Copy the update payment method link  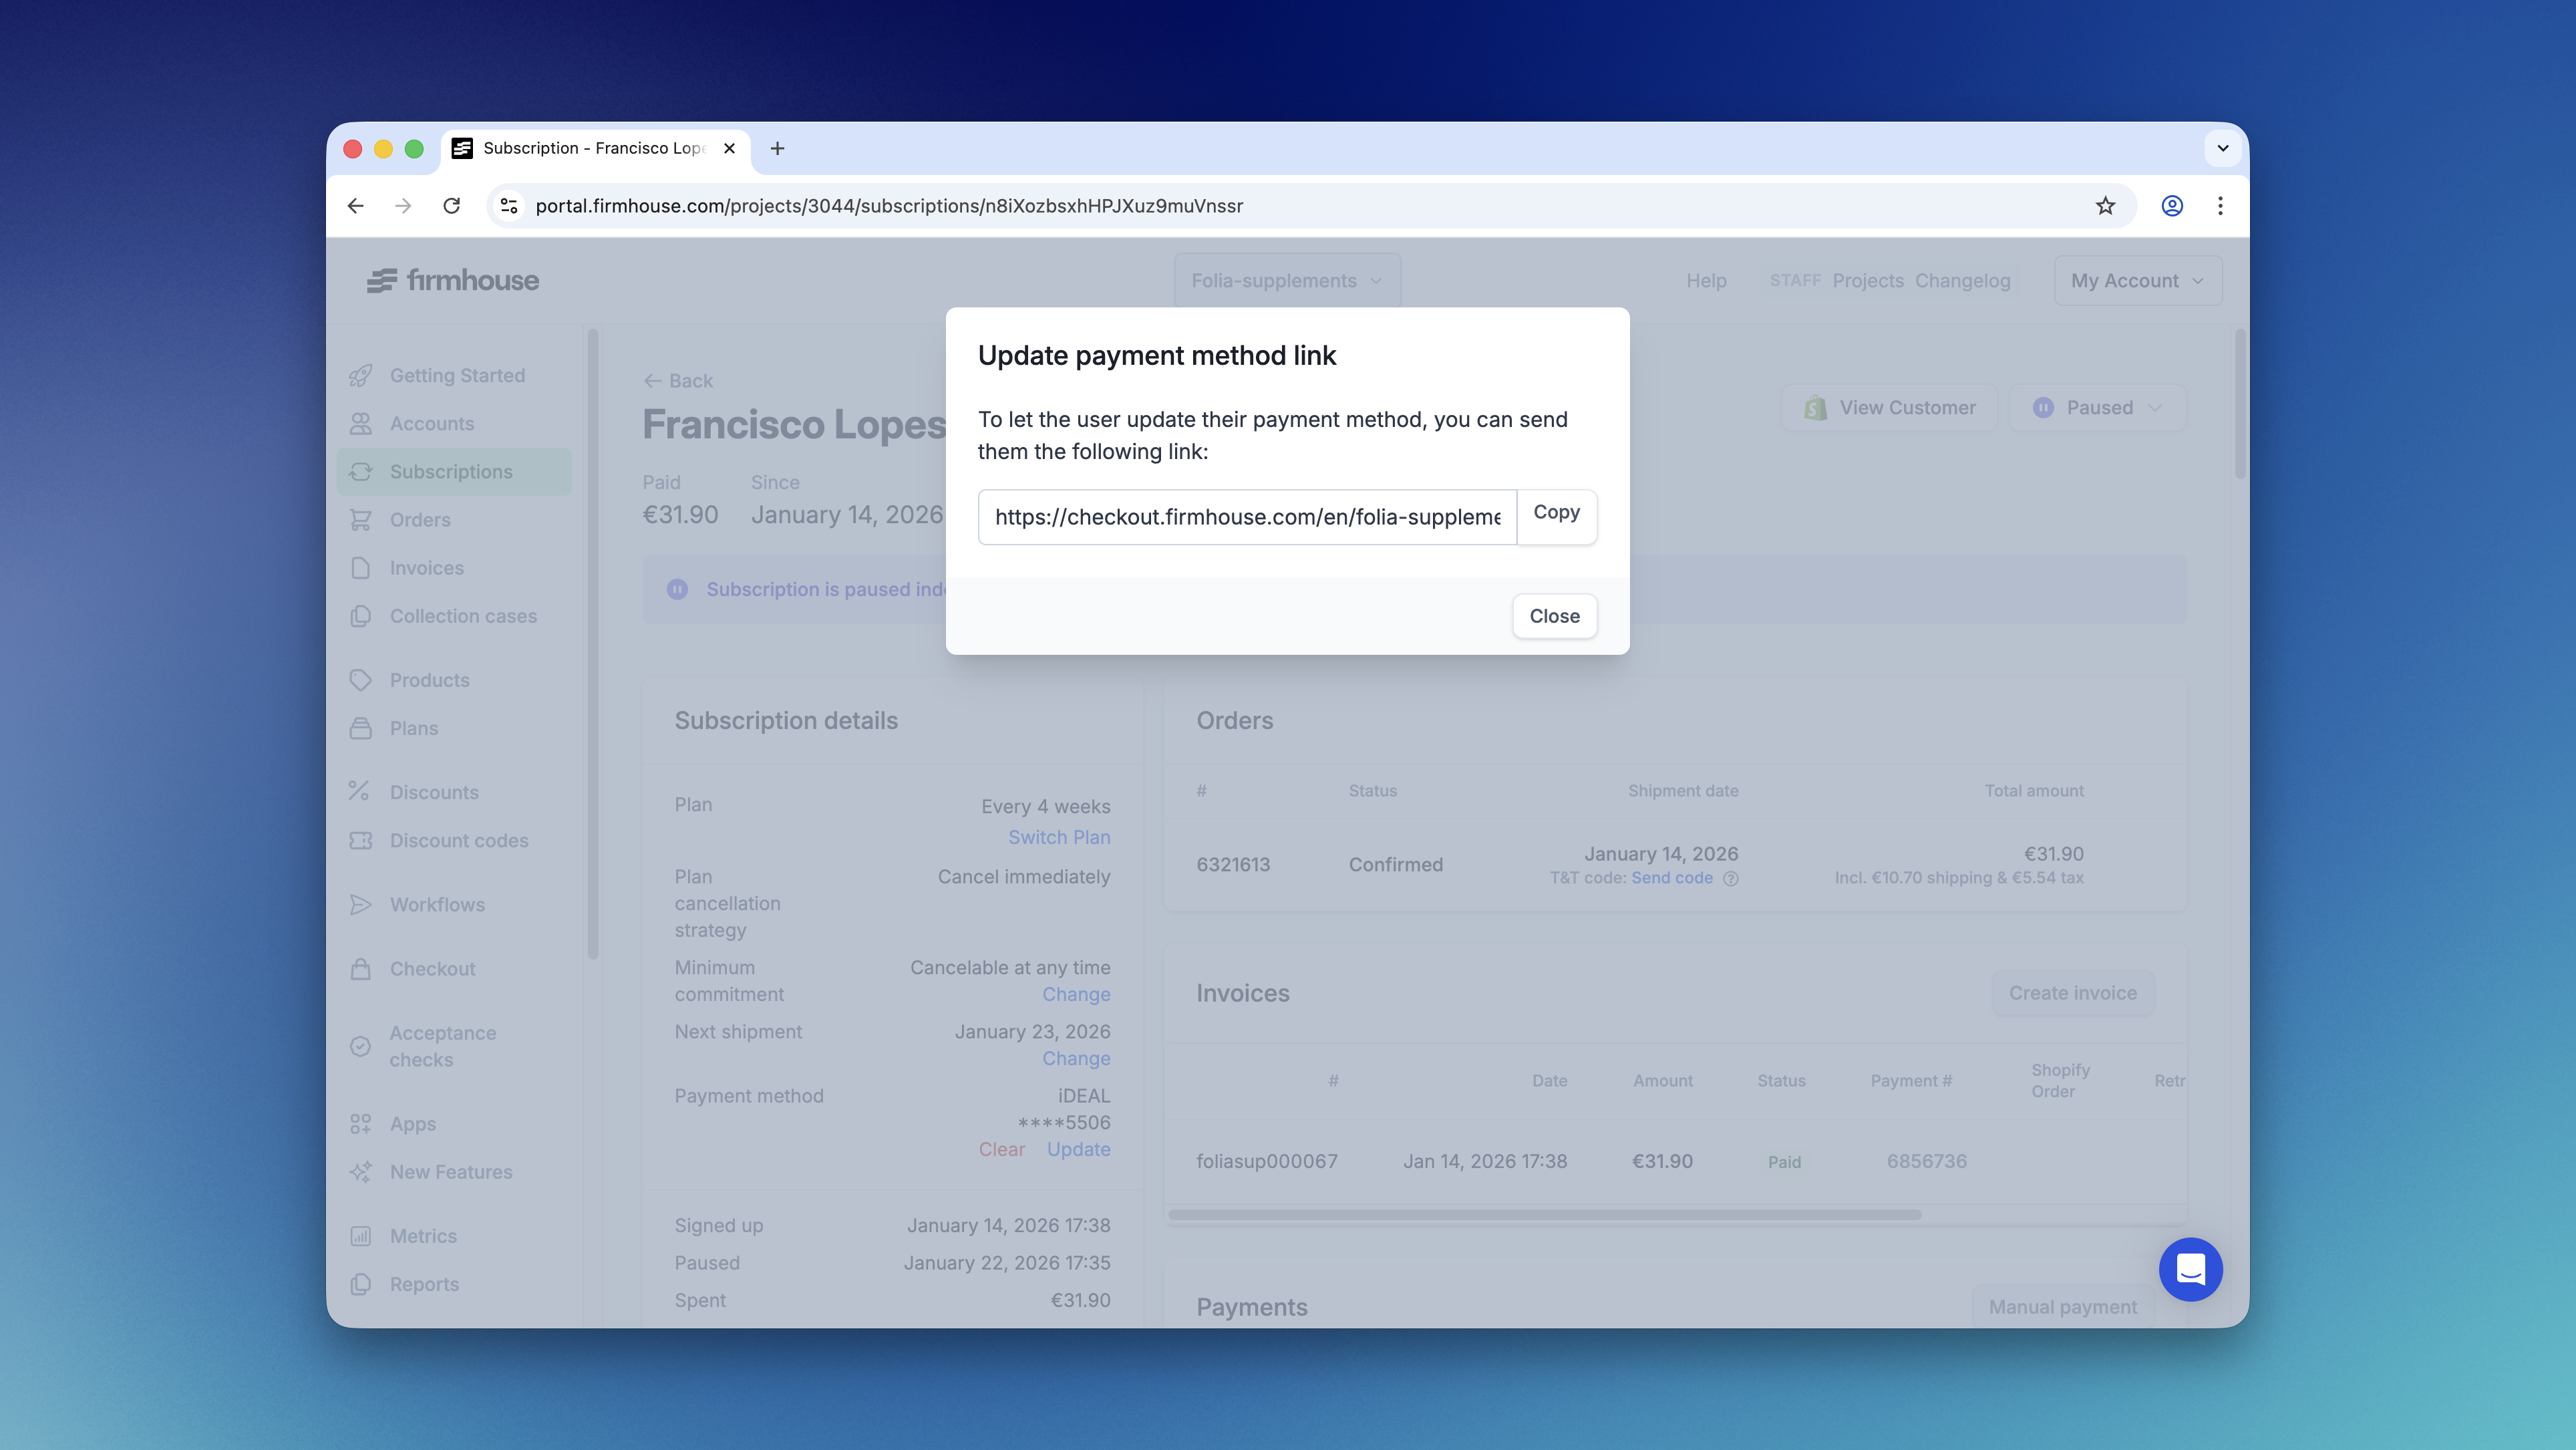point(1556,515)
